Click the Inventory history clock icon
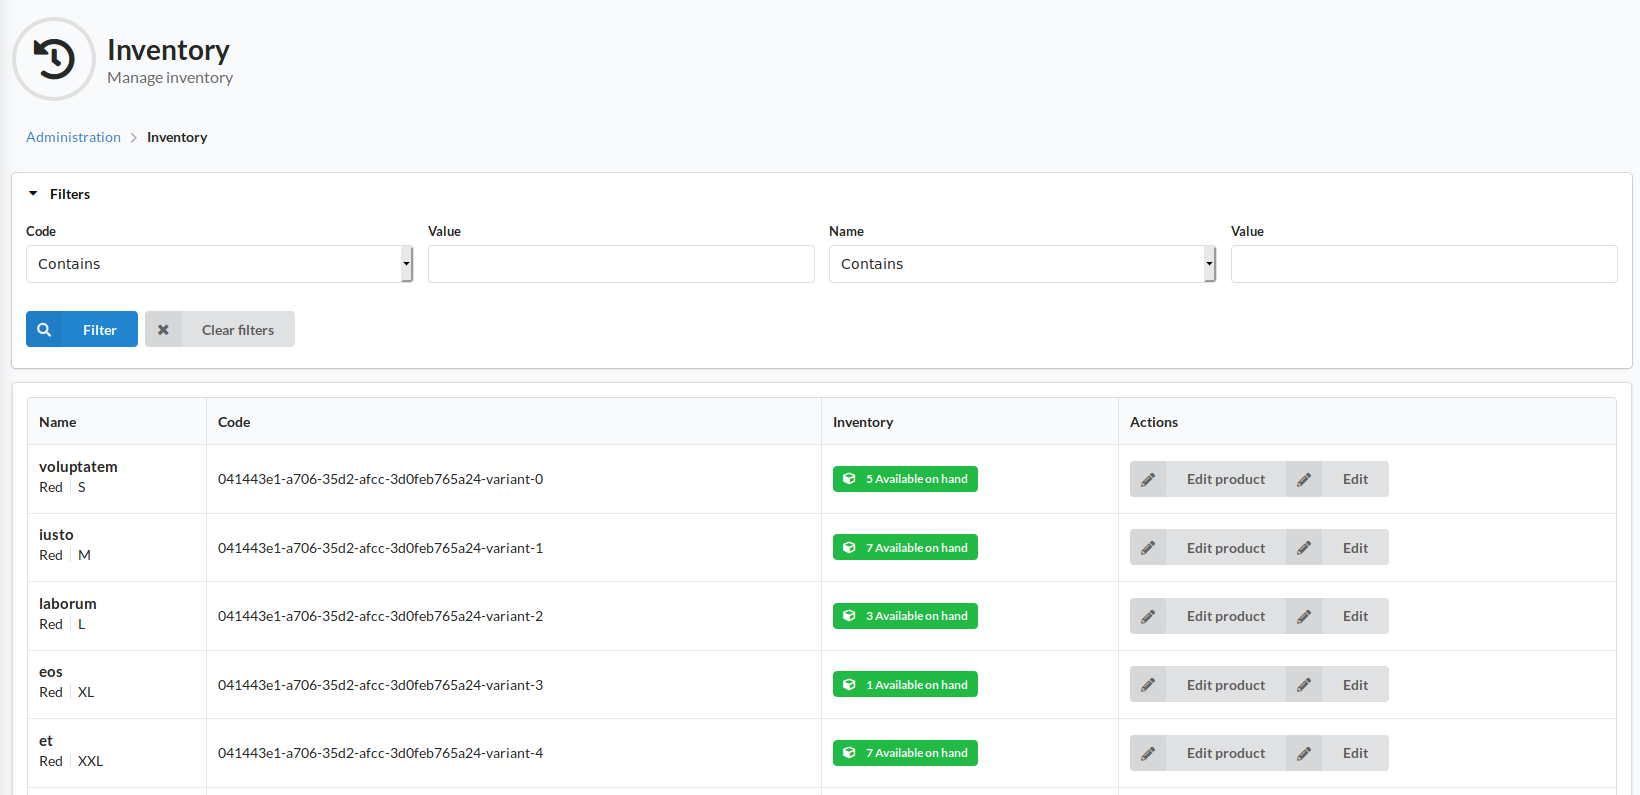The width and height of the screenshot is (1640, 795). pyautogui.click(x=54, y=59)
